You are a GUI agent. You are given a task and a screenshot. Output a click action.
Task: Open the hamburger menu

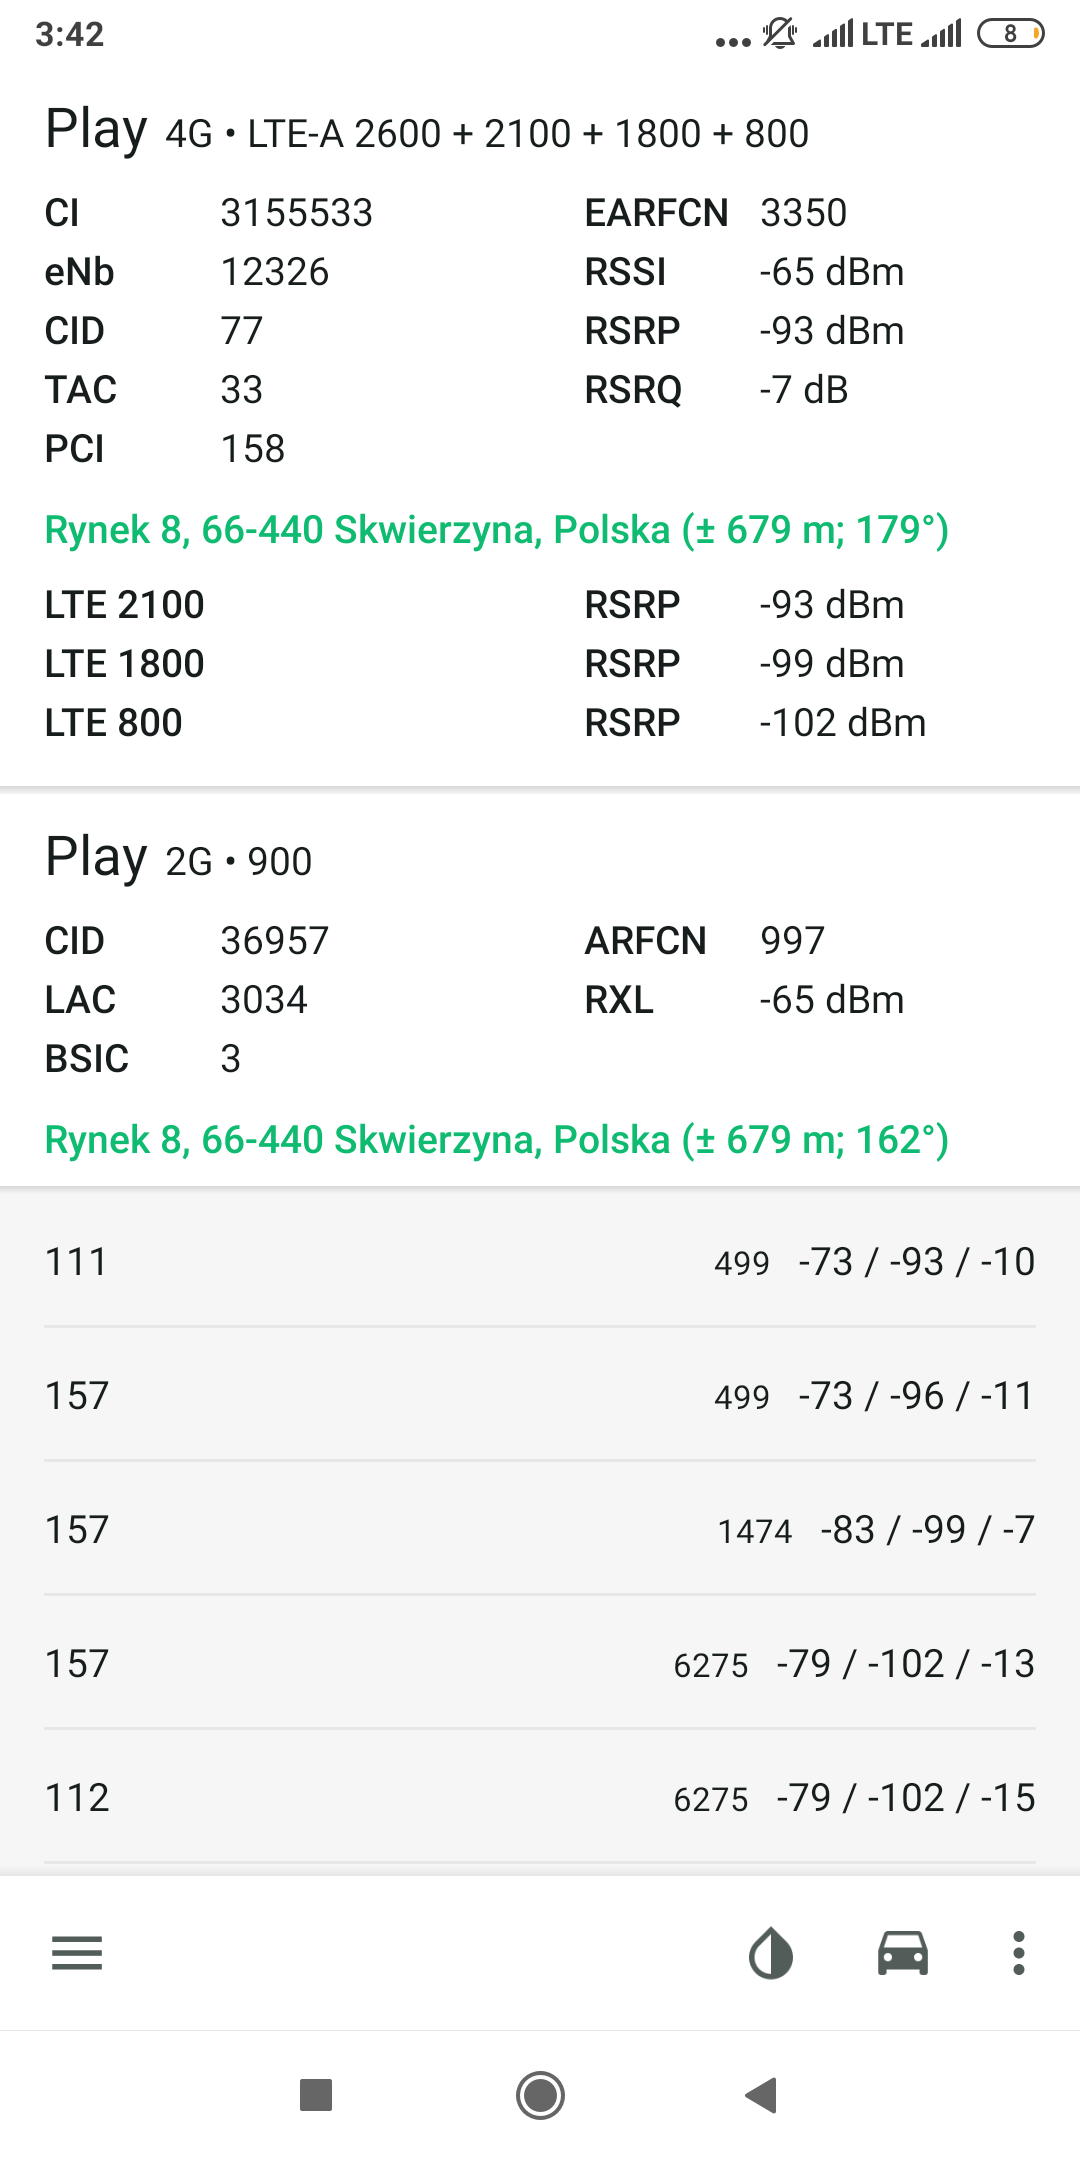coord(77,1952)
